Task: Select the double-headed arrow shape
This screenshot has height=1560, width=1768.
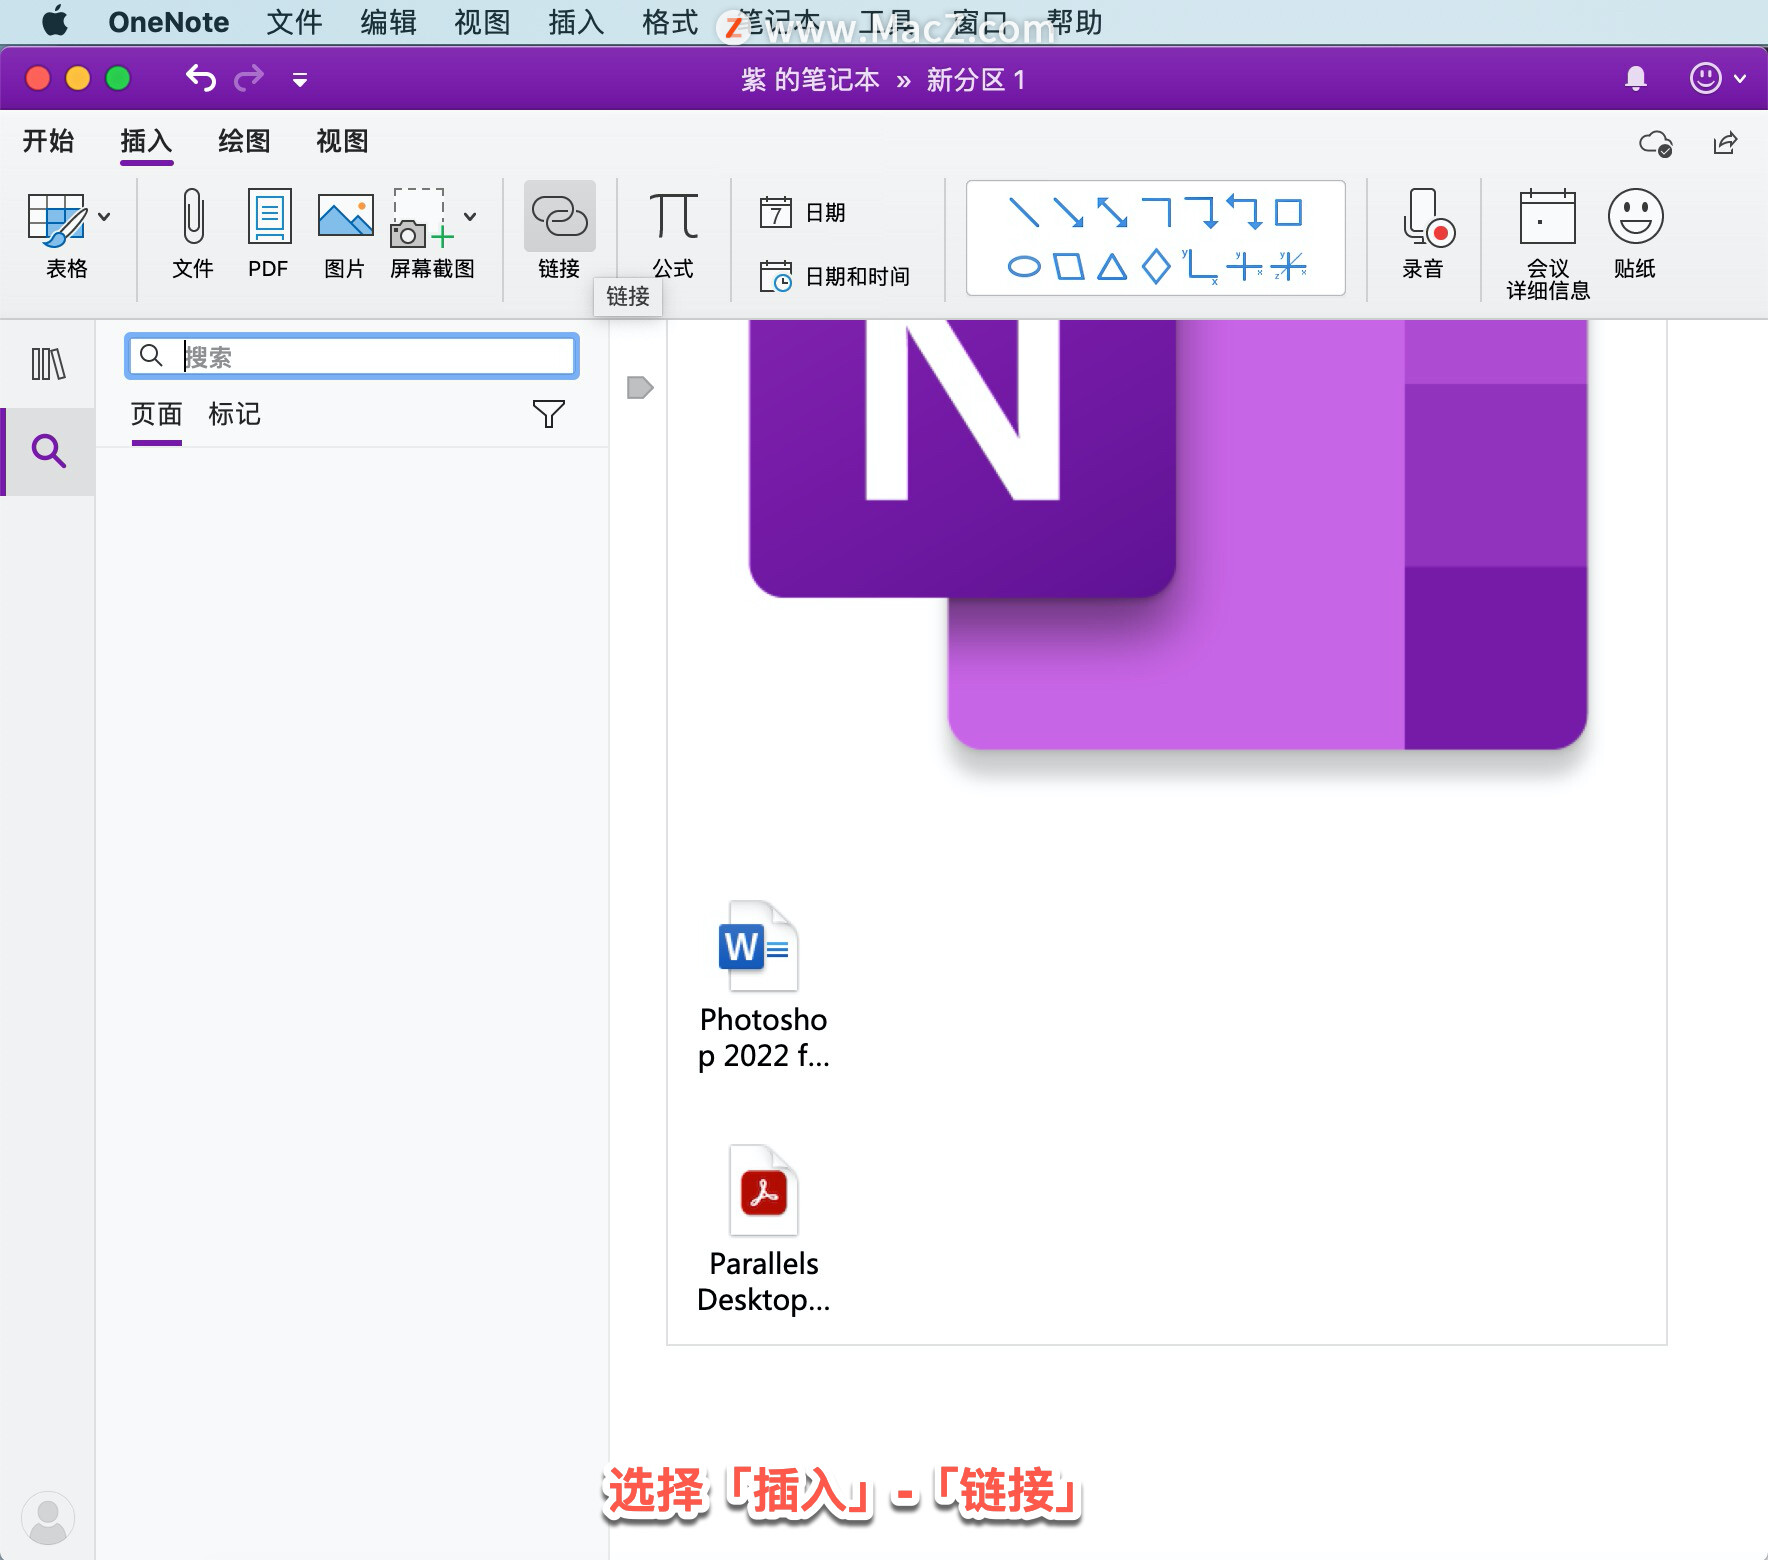Action: [x=1112, y=212]
